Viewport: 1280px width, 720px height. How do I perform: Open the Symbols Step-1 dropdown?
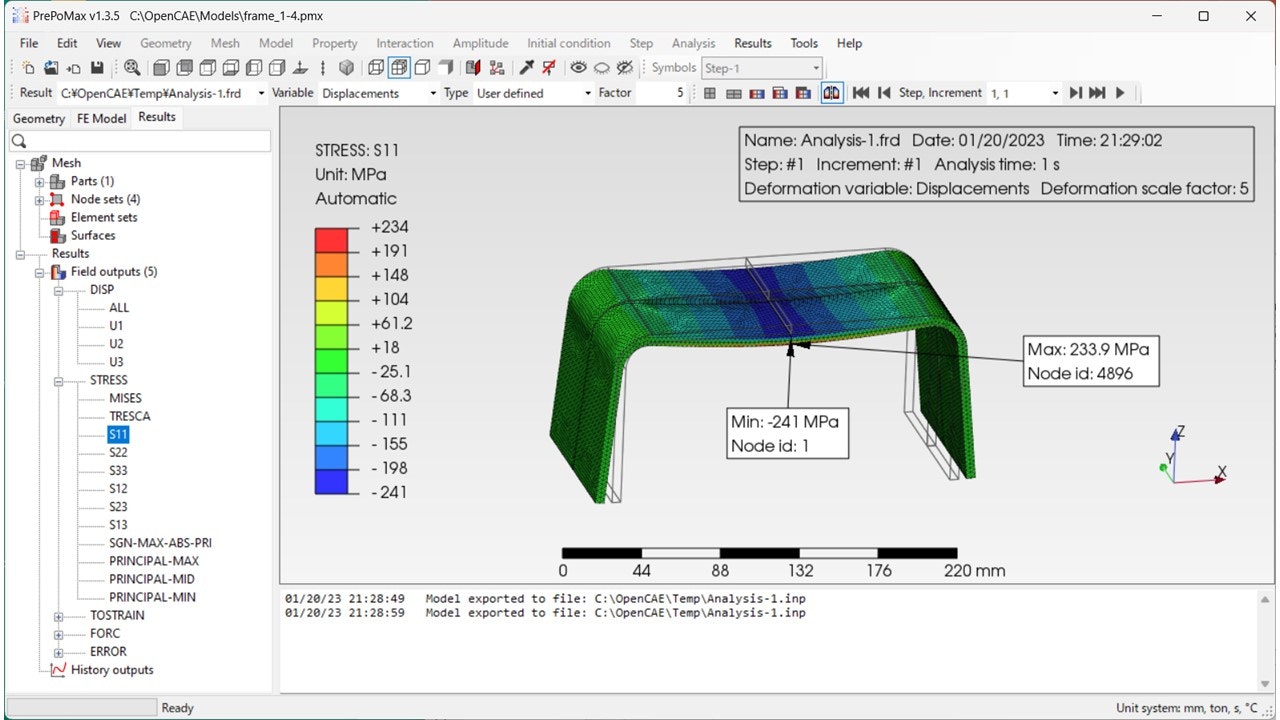pos(816,68)
